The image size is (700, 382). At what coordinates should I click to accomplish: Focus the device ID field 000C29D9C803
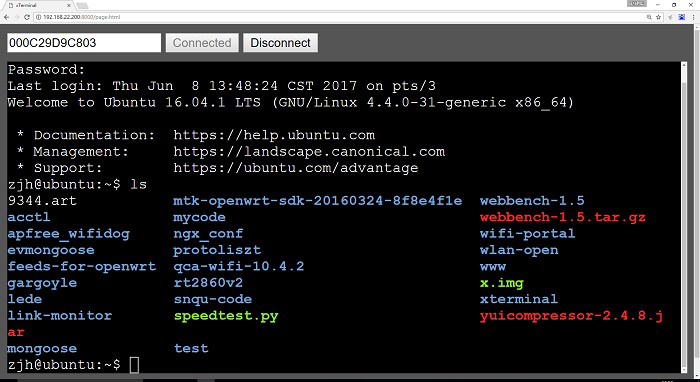[x=84, y=43]
